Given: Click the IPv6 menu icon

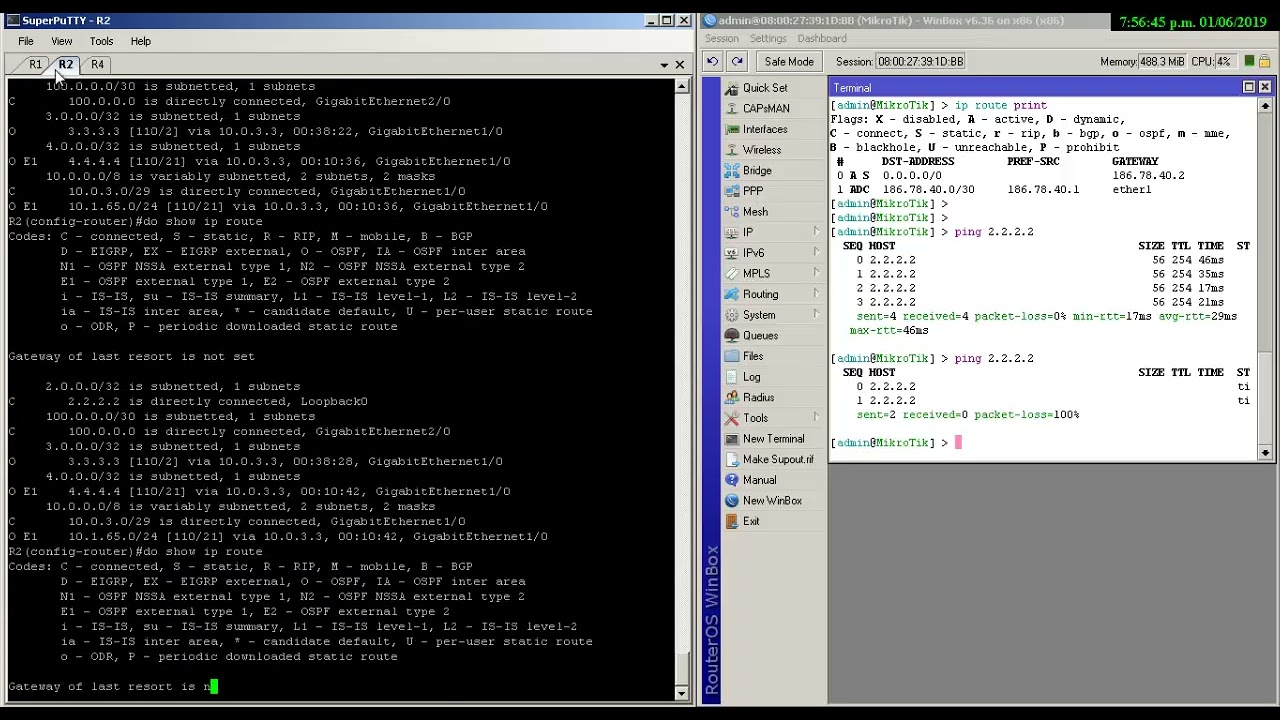Looking at the screenshot, I should point(732,253).
